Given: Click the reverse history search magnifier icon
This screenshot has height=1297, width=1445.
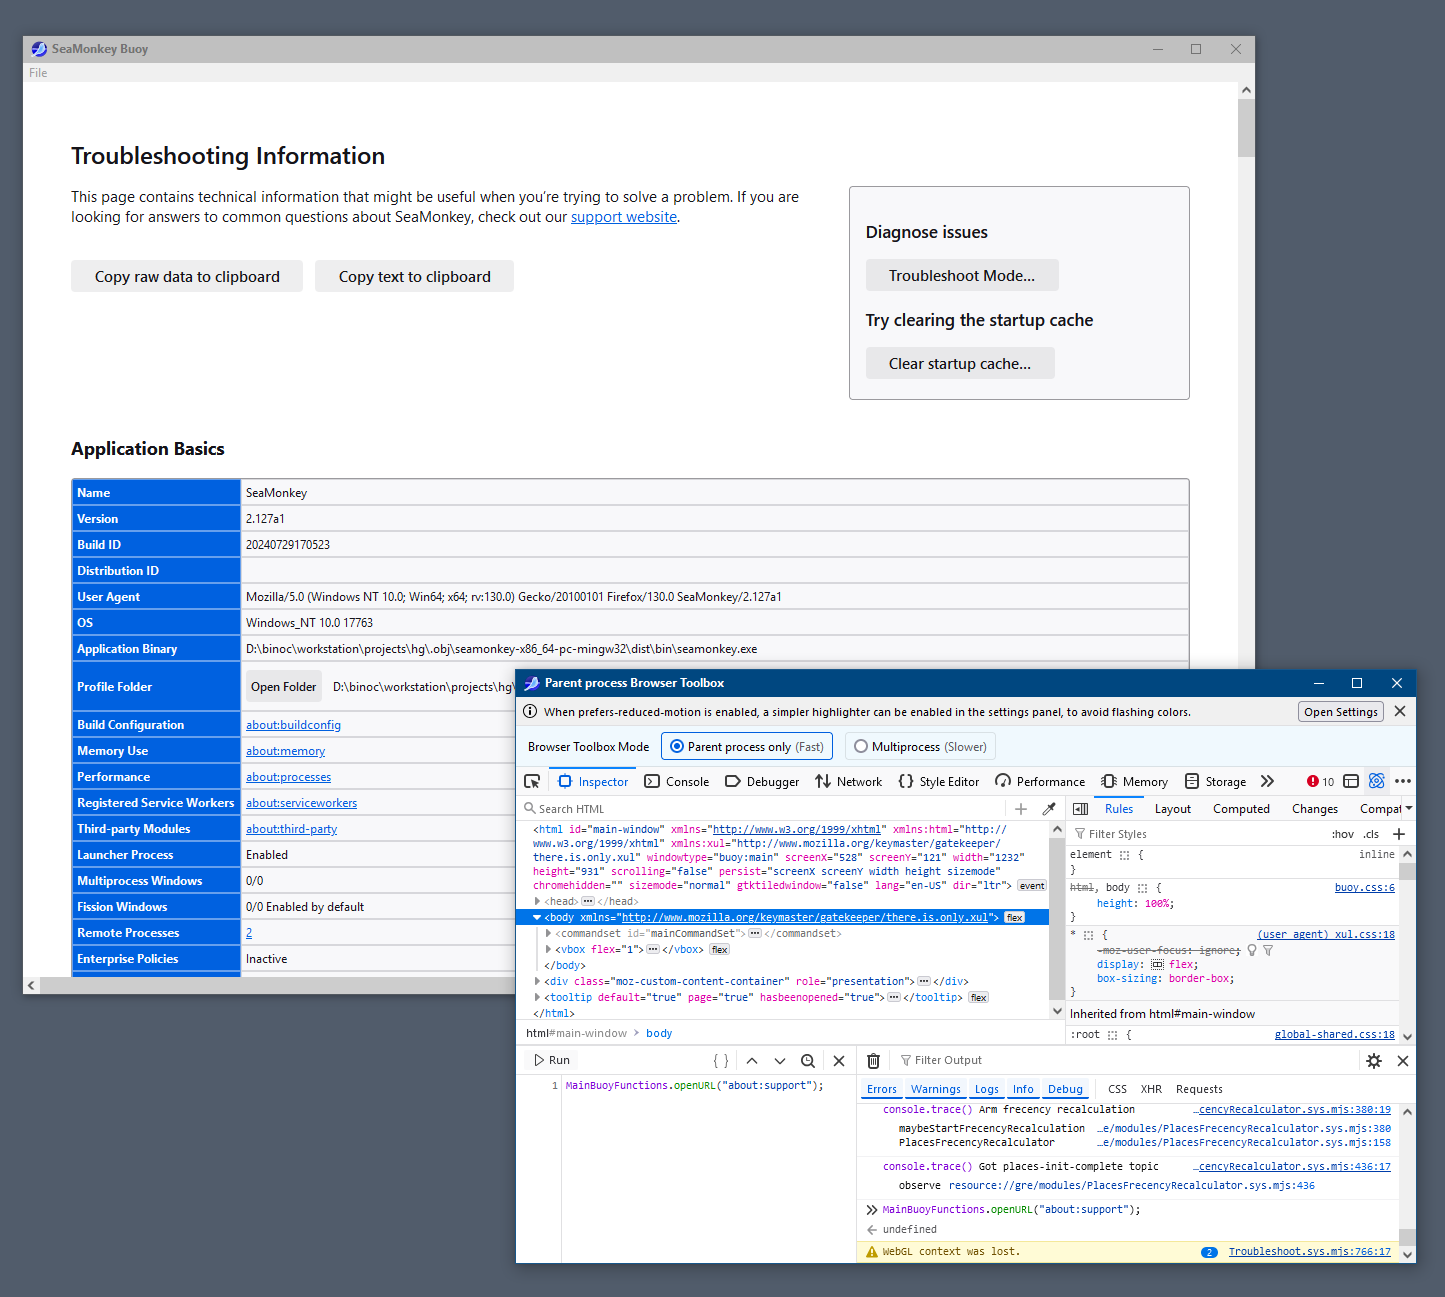Looking at the screenshot, I should click(x=808, y=1061).
